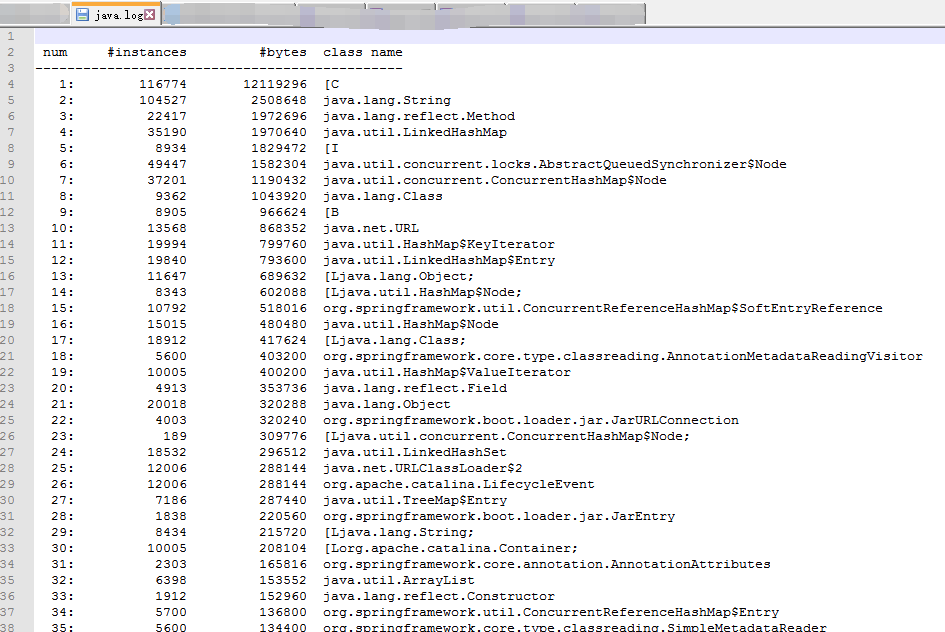Viewport: 945px width, 632px height.
Task: Click 'java.net.URL' in row 10
Action: coord(371,228)
